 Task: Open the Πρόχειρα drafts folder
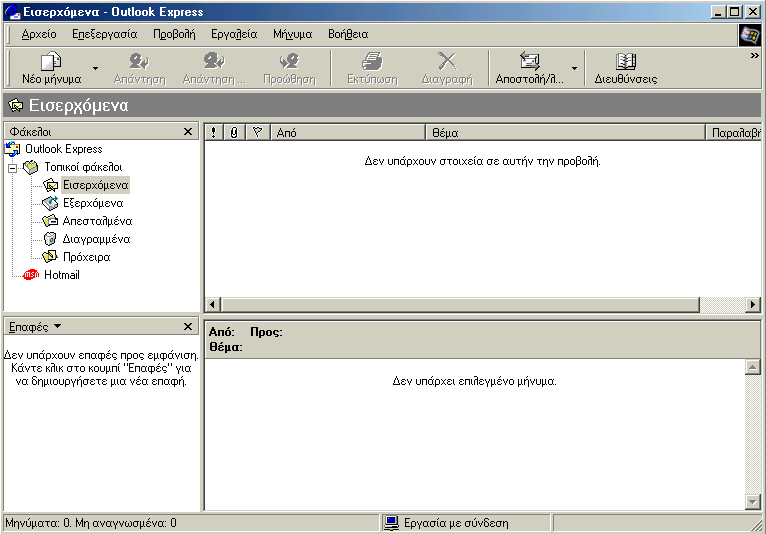click(86, 257)
